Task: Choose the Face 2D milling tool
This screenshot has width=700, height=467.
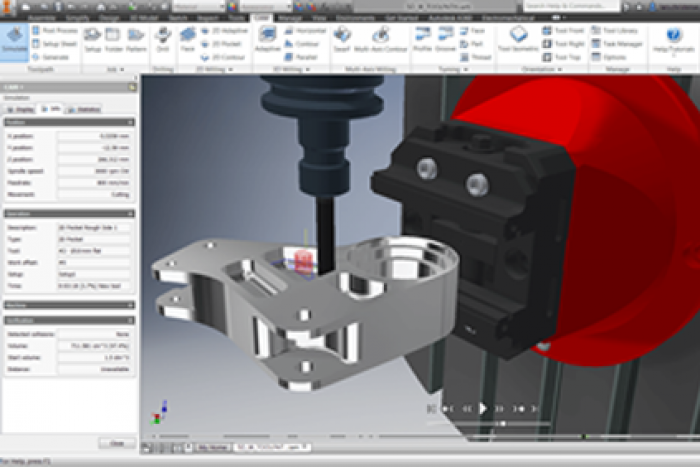Action: [x=187, y=38]
